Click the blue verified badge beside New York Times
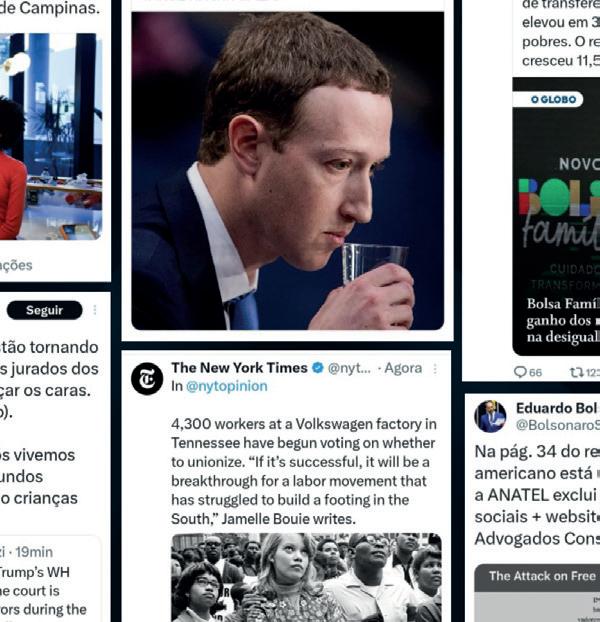600x622 pixels. point(318,368)
